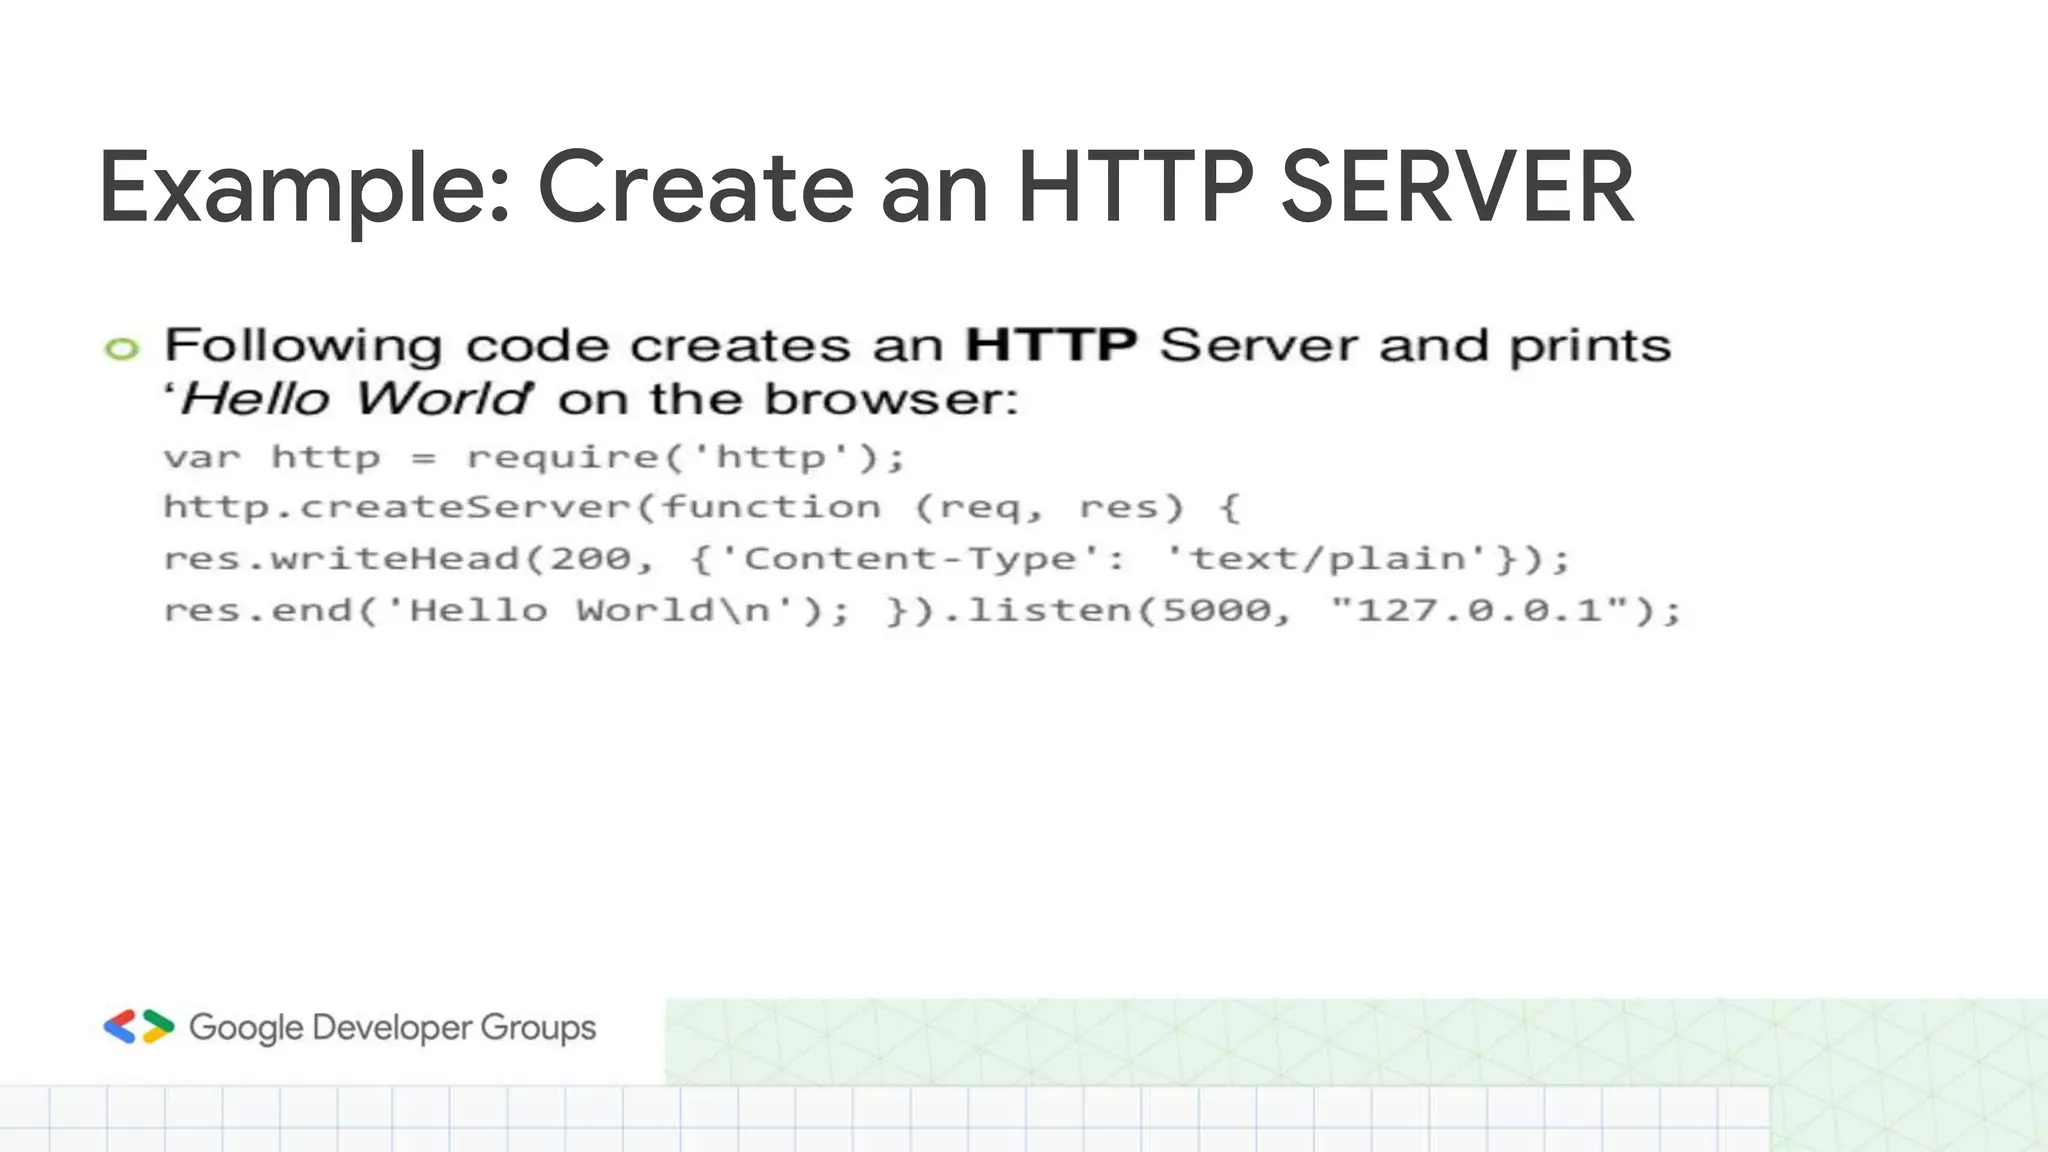Click code line 'res.writeHead(200, ...'
The width and height of the screenshot is (2048, 1152).
[867, 558]
